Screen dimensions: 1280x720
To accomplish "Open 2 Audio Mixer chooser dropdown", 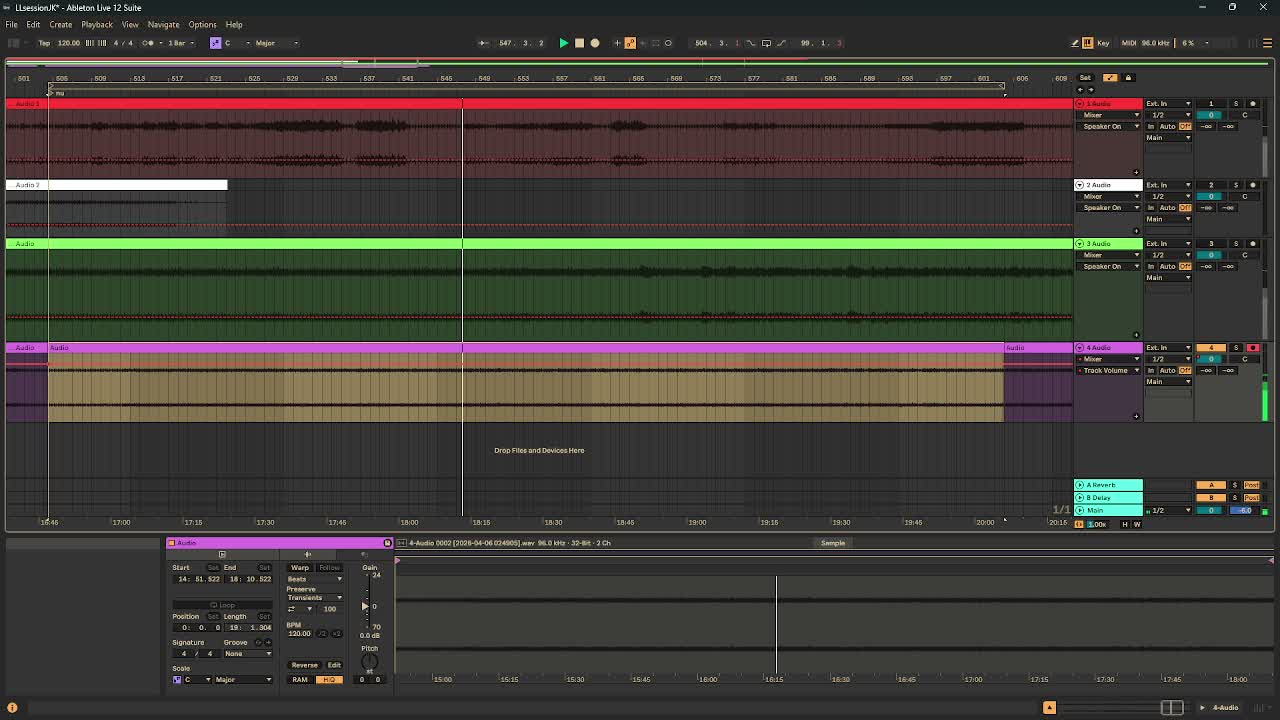I will [x=1107, y=196].
